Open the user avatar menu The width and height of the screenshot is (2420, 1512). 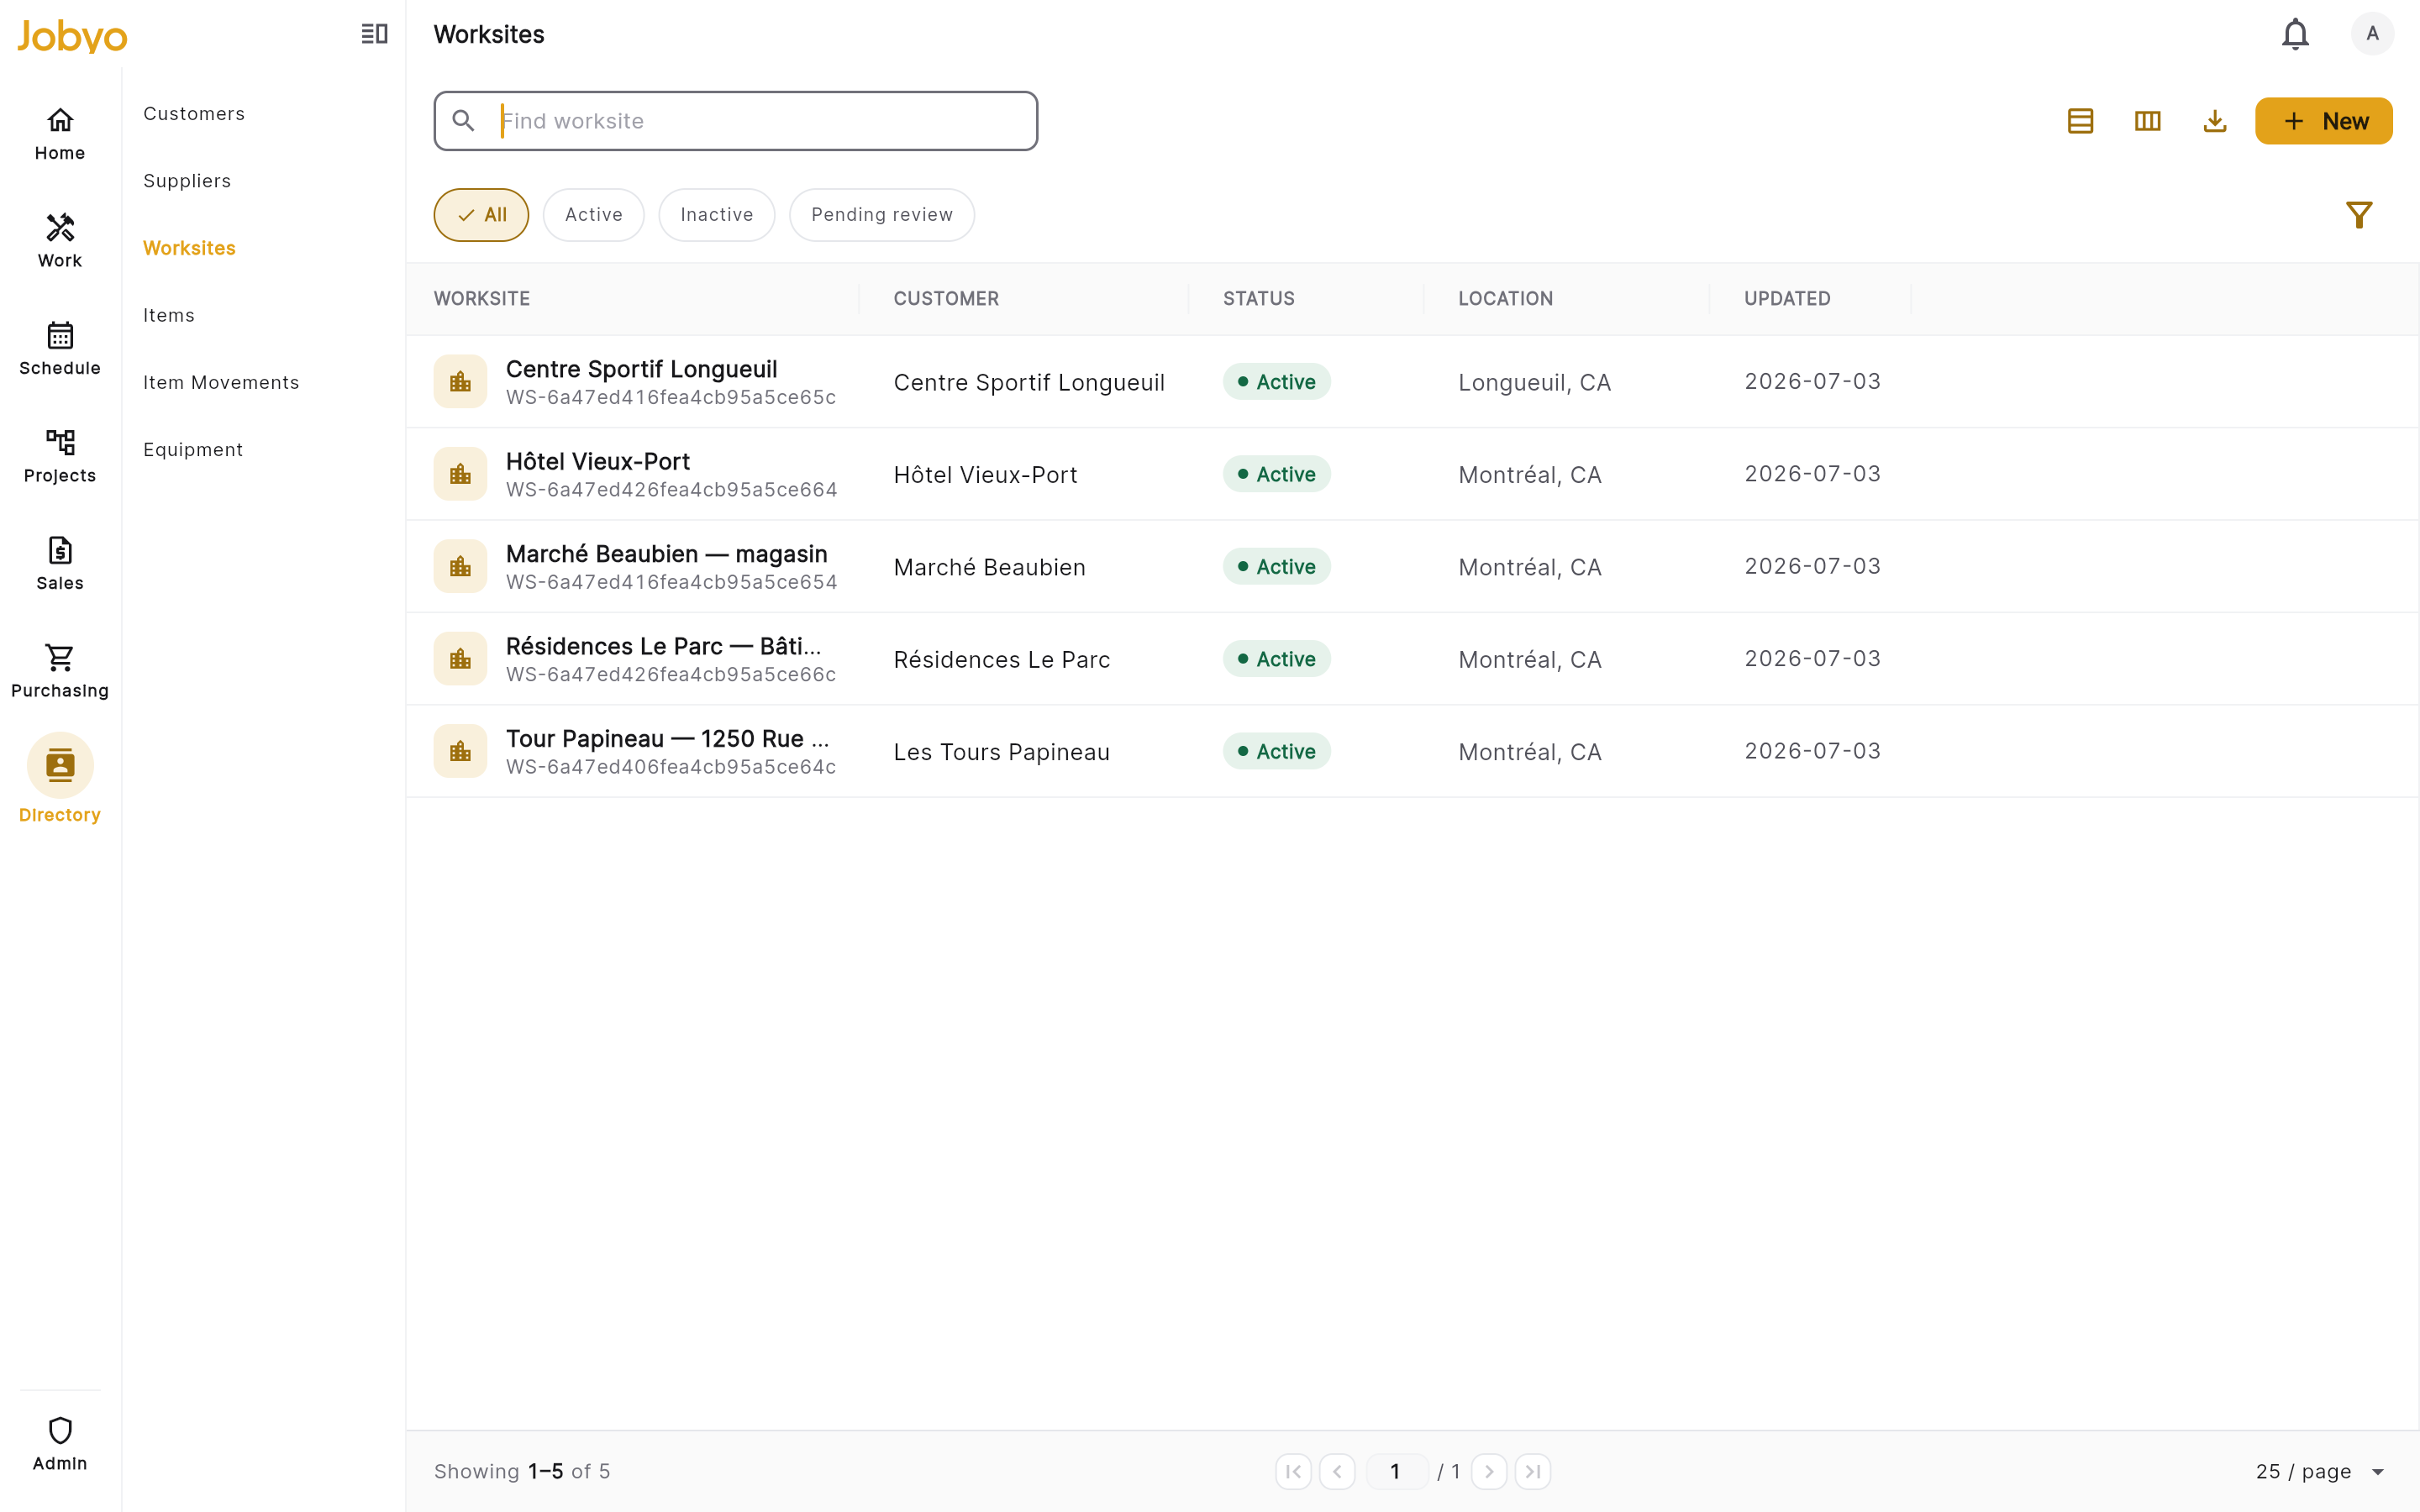click(x=2372, y=34)
